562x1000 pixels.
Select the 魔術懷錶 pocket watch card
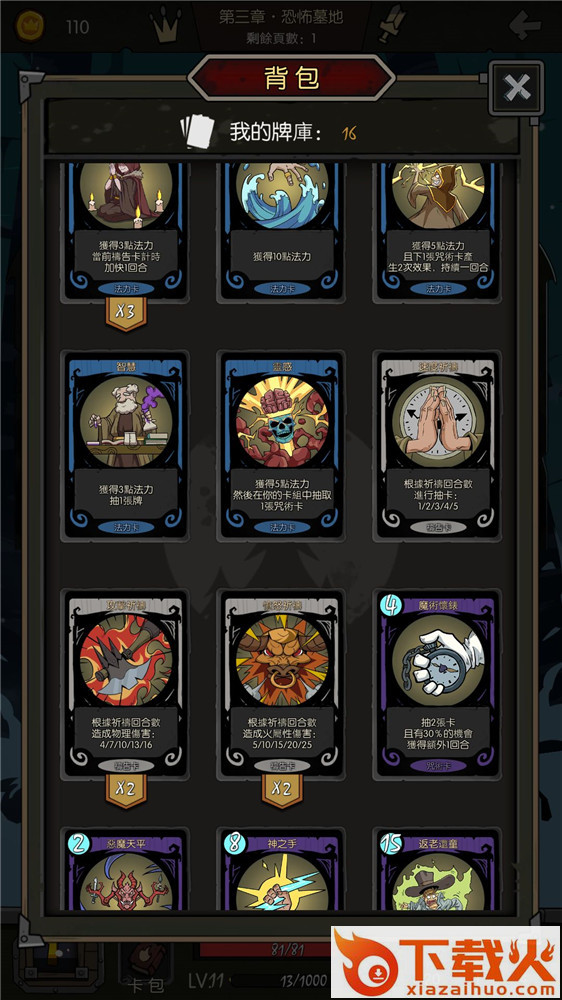(438, 684)
